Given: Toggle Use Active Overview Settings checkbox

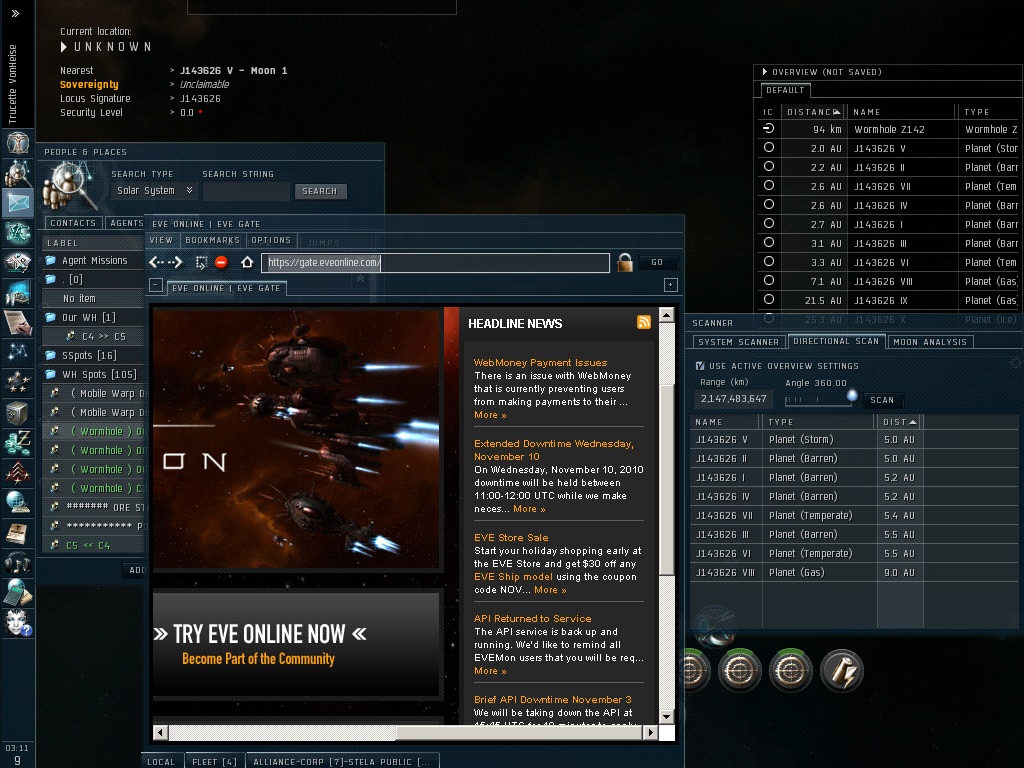Looking at the screenshot, I should pyautogui.click(x=700, y=366).
